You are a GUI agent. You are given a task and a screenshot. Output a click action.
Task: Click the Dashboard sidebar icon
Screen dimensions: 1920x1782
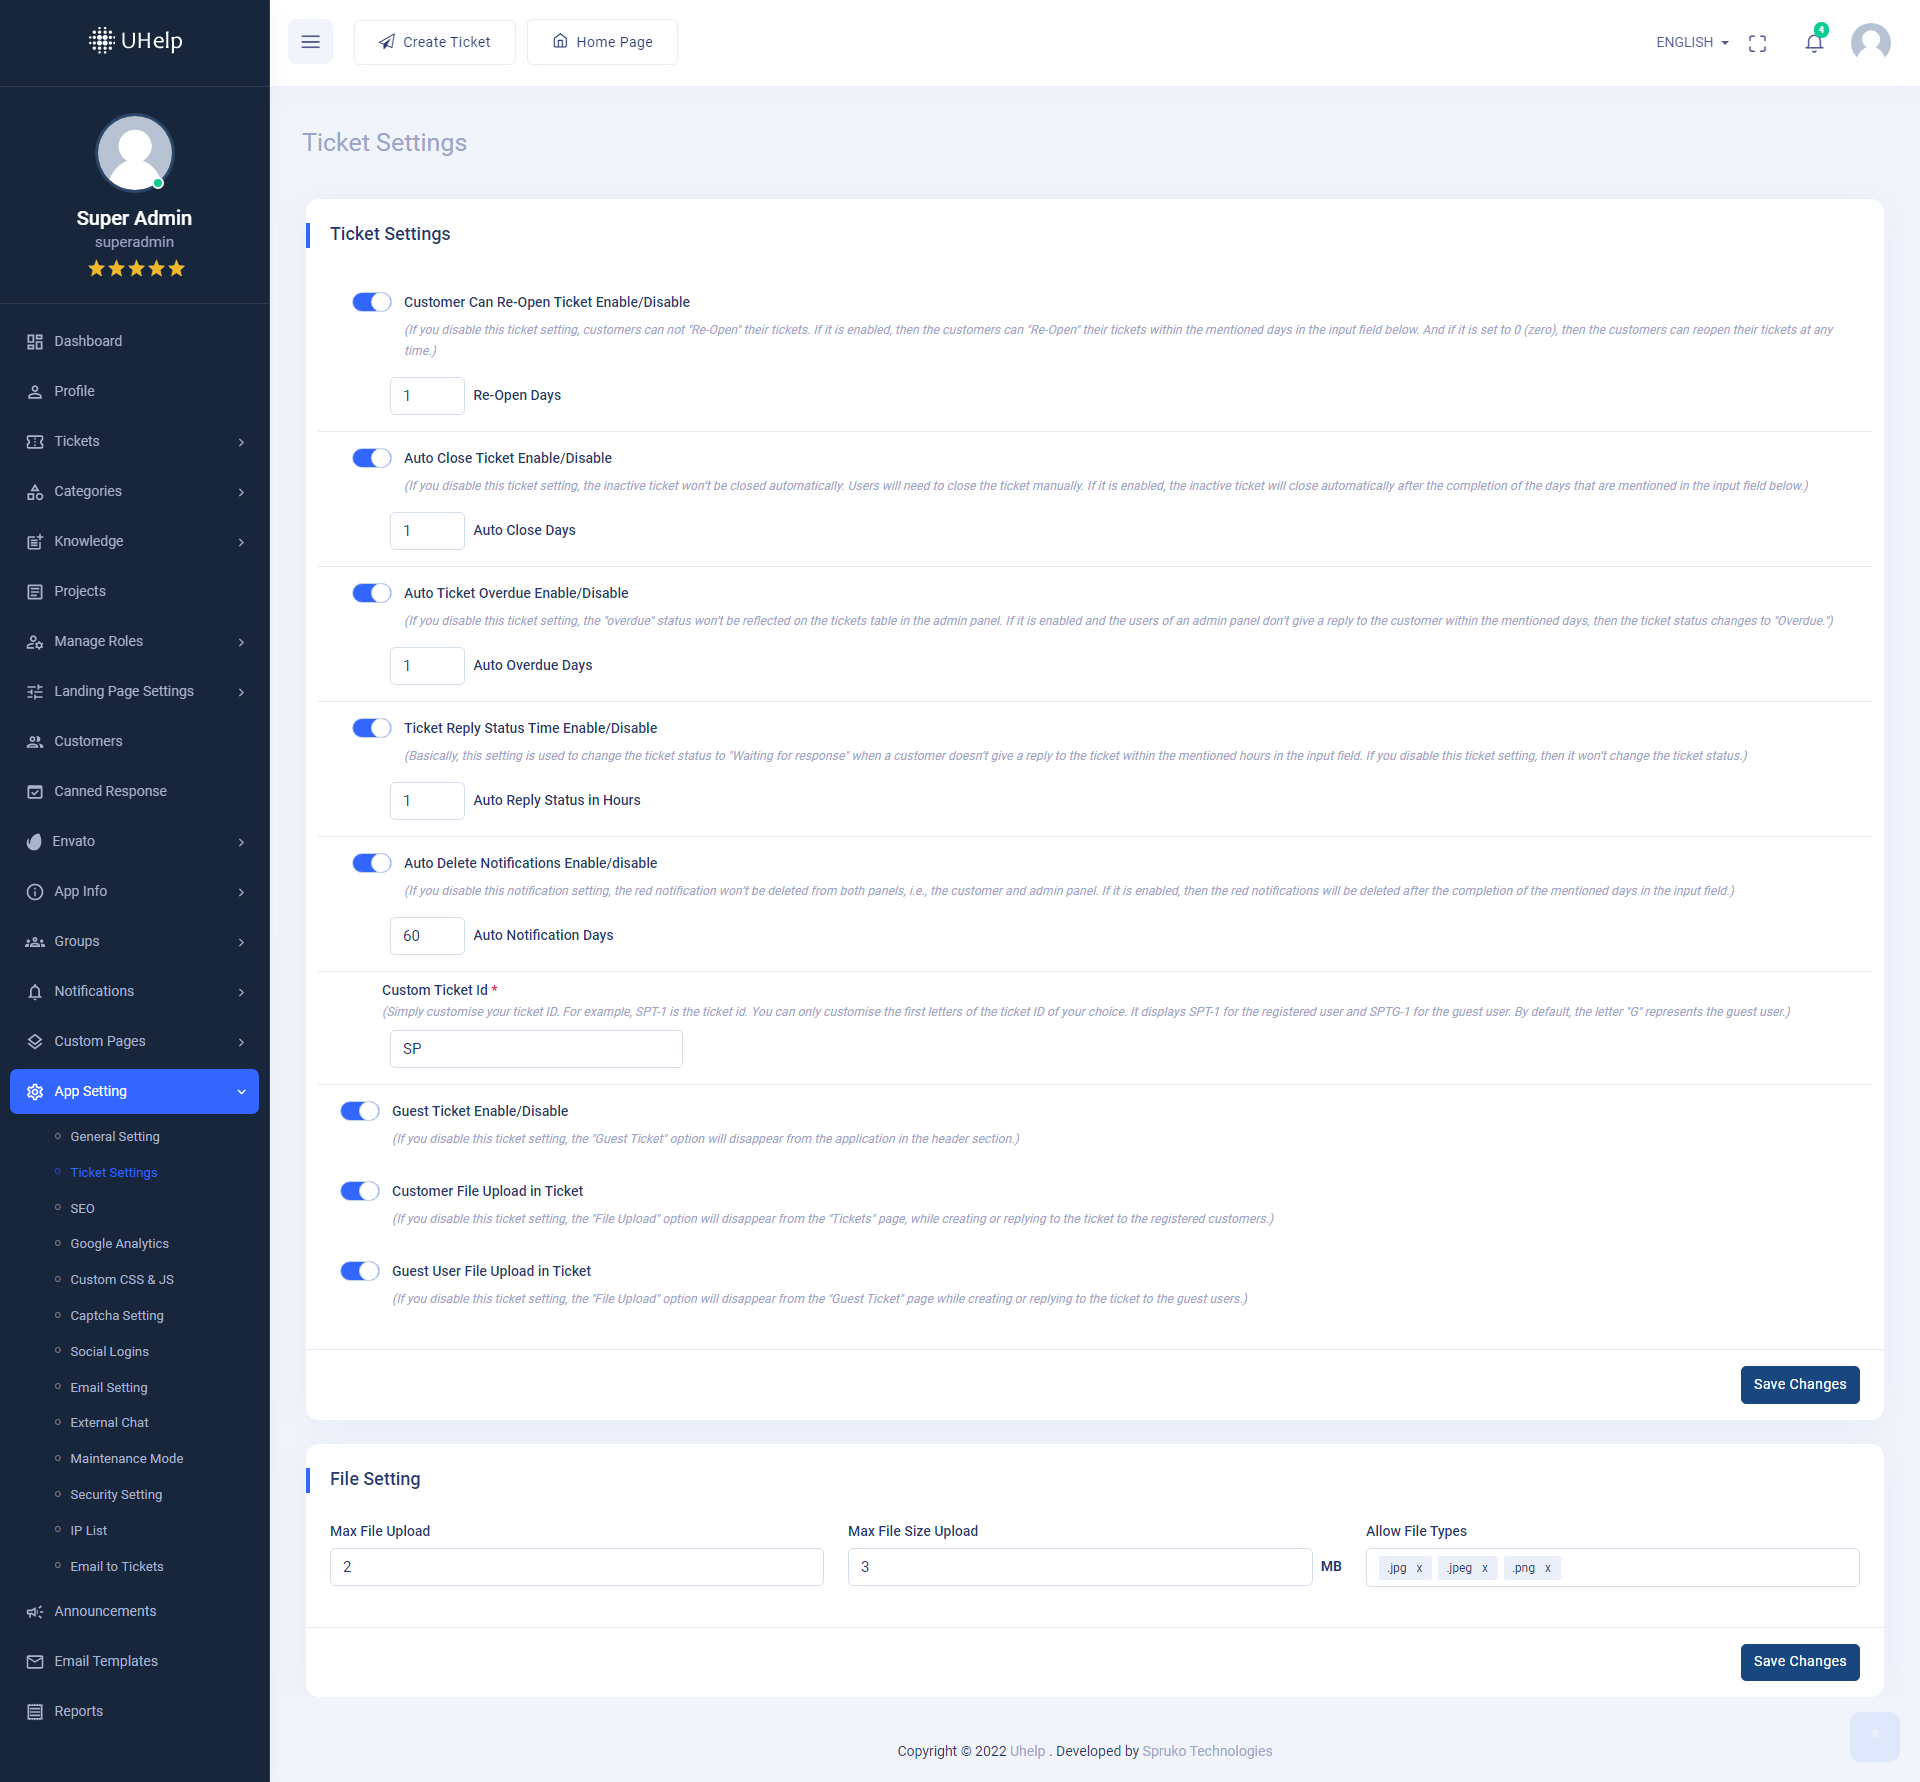(x=35, y=342)
